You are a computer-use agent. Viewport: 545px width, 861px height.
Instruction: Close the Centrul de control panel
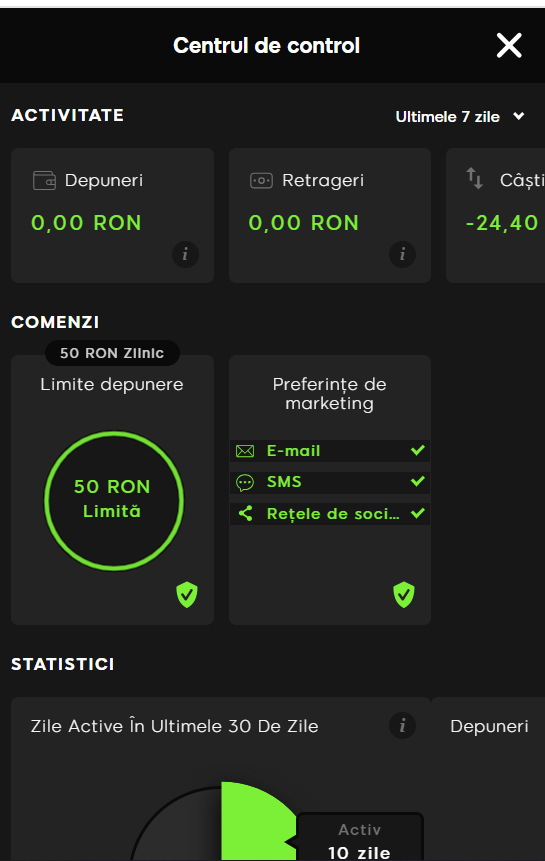pyautogui.click(x=509, y=46)
